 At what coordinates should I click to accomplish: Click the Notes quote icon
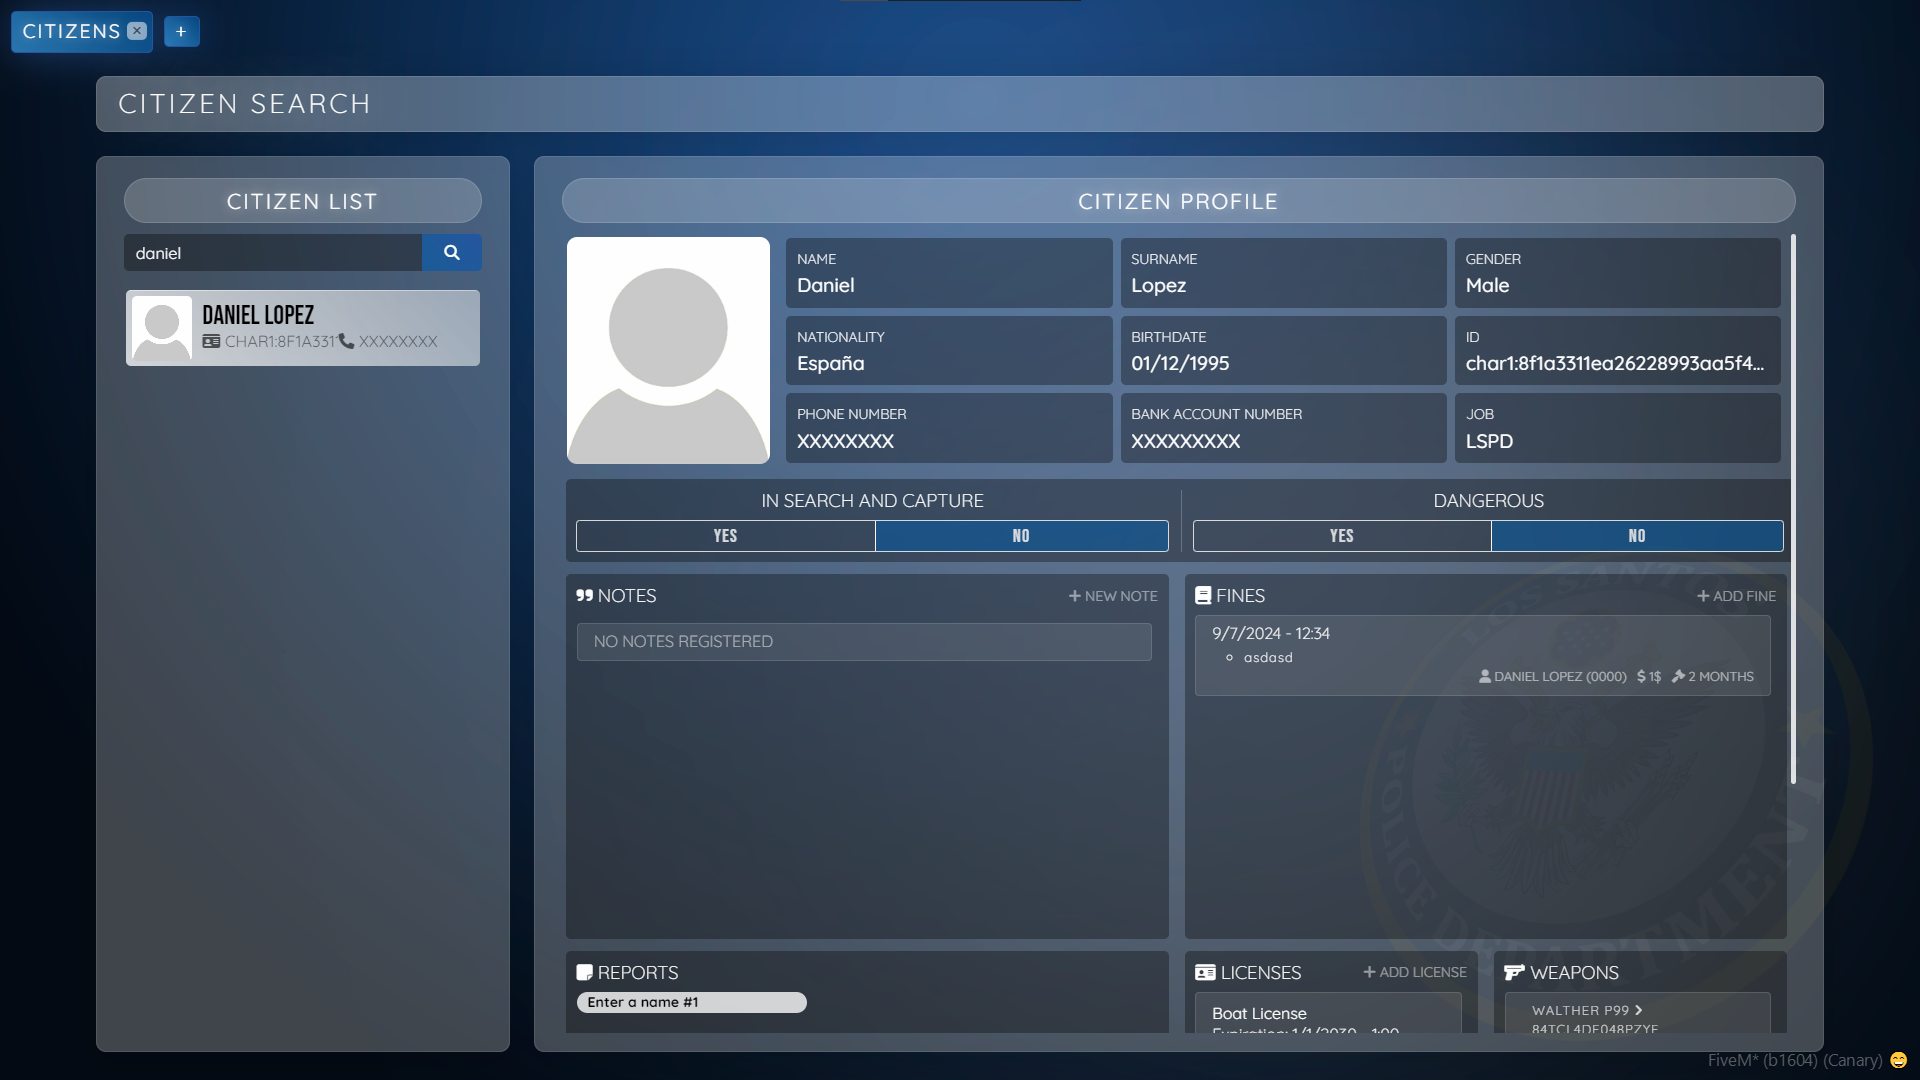point(584,596)
